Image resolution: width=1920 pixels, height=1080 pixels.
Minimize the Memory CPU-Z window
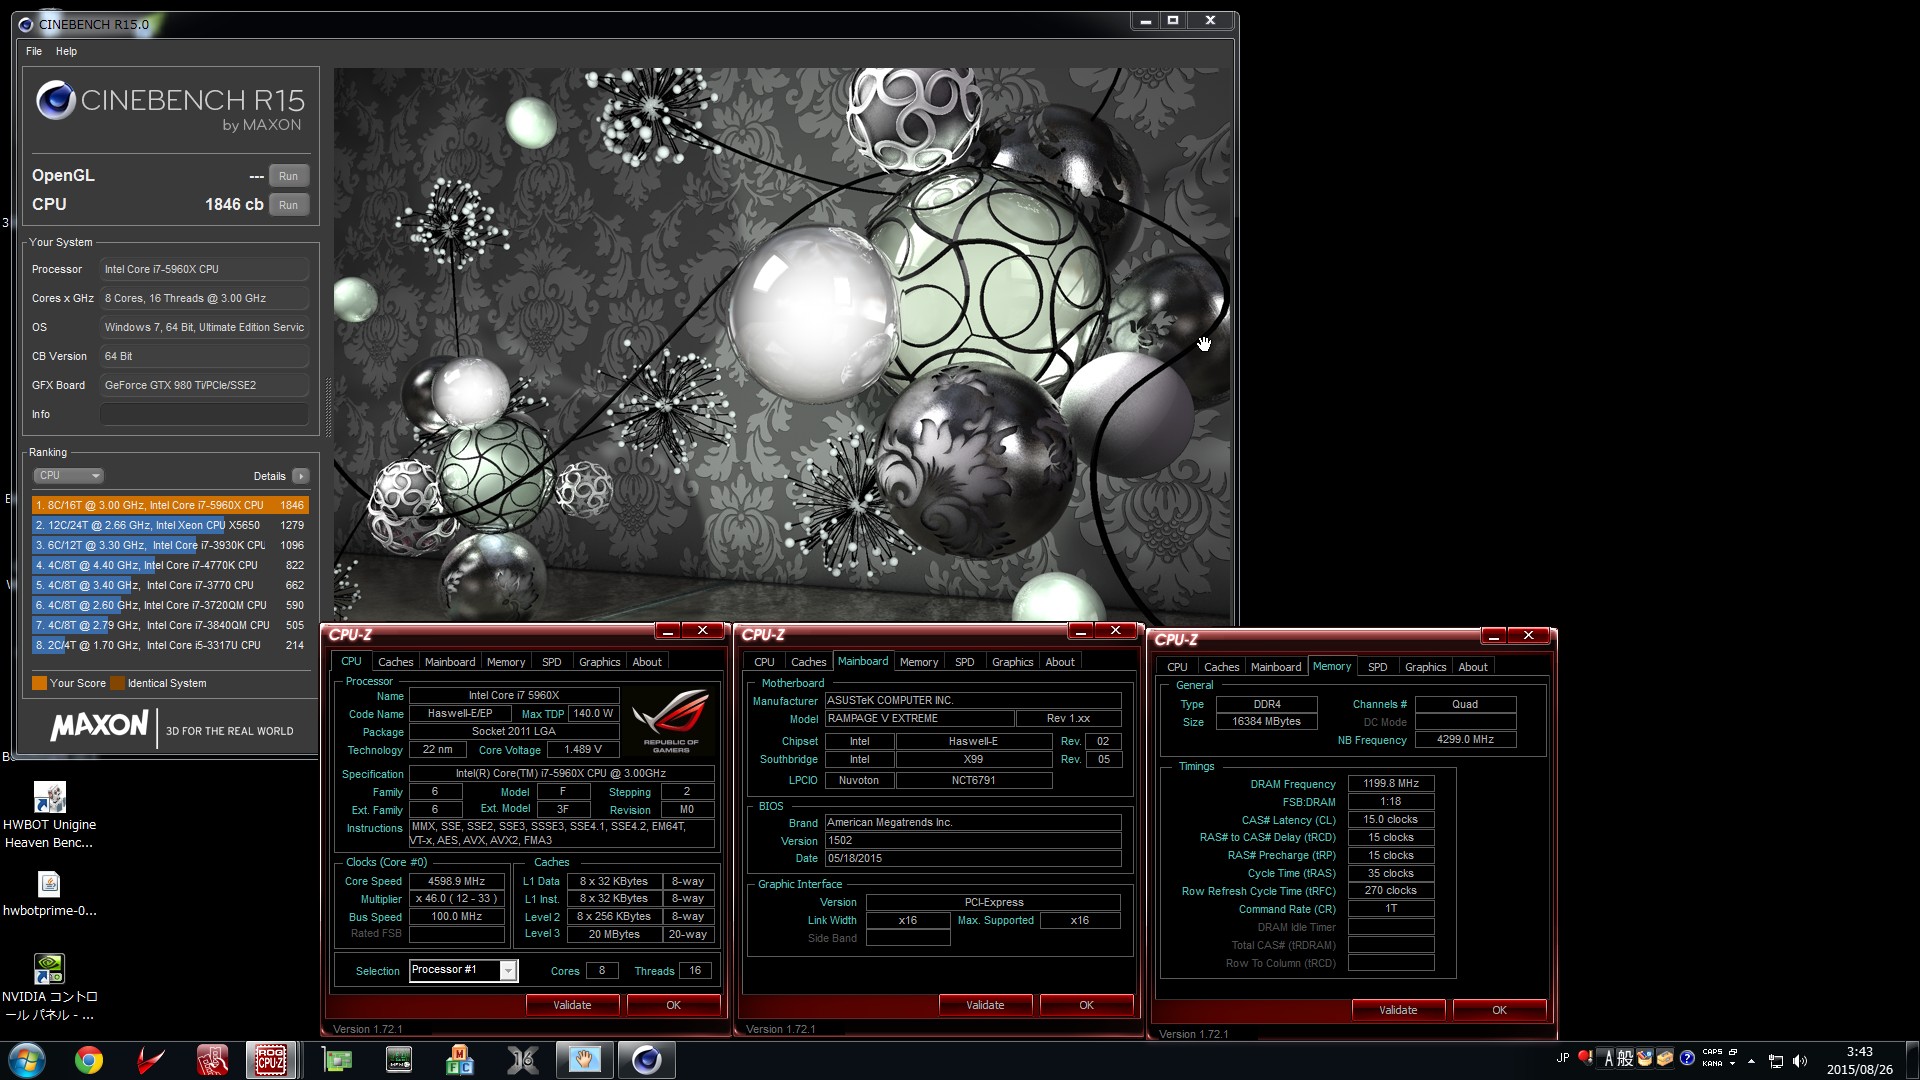pyautogui.click(x=1493, y=636)
